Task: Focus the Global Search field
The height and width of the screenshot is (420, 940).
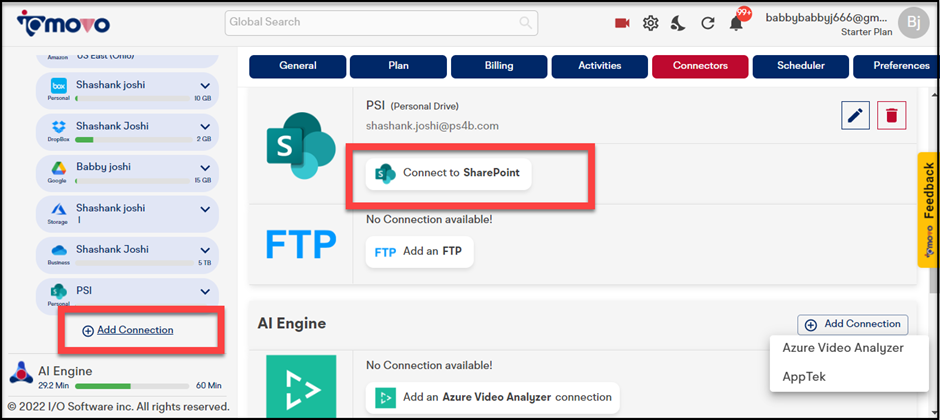Action: point(381,23)
